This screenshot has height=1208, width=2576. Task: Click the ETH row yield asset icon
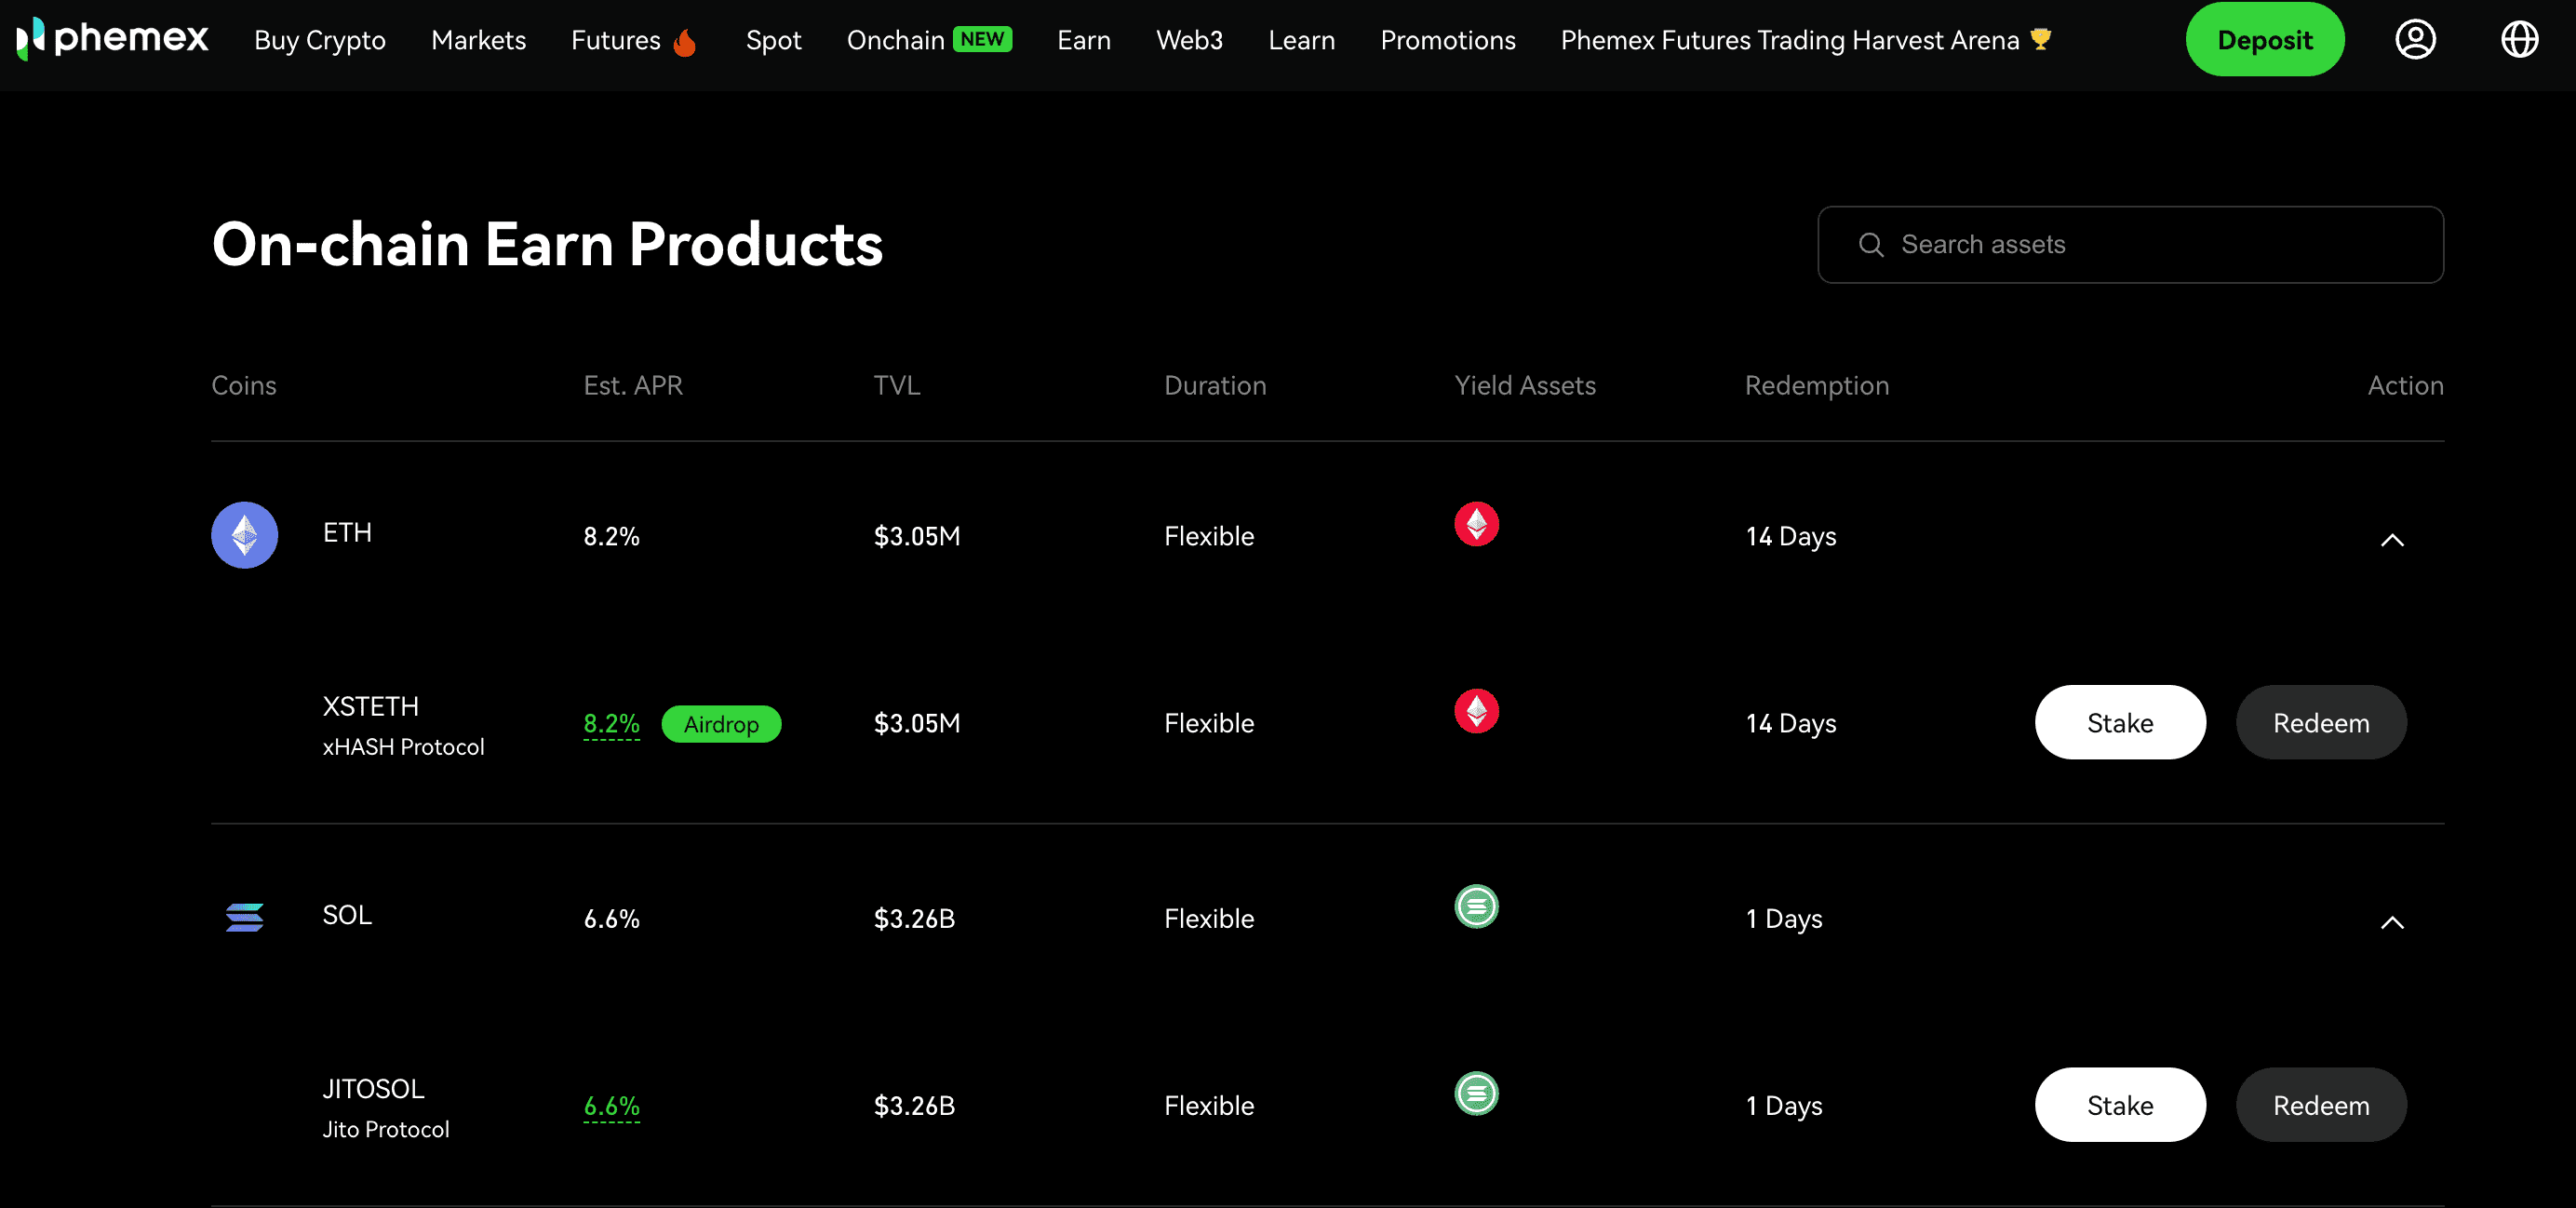[1476, 524]
